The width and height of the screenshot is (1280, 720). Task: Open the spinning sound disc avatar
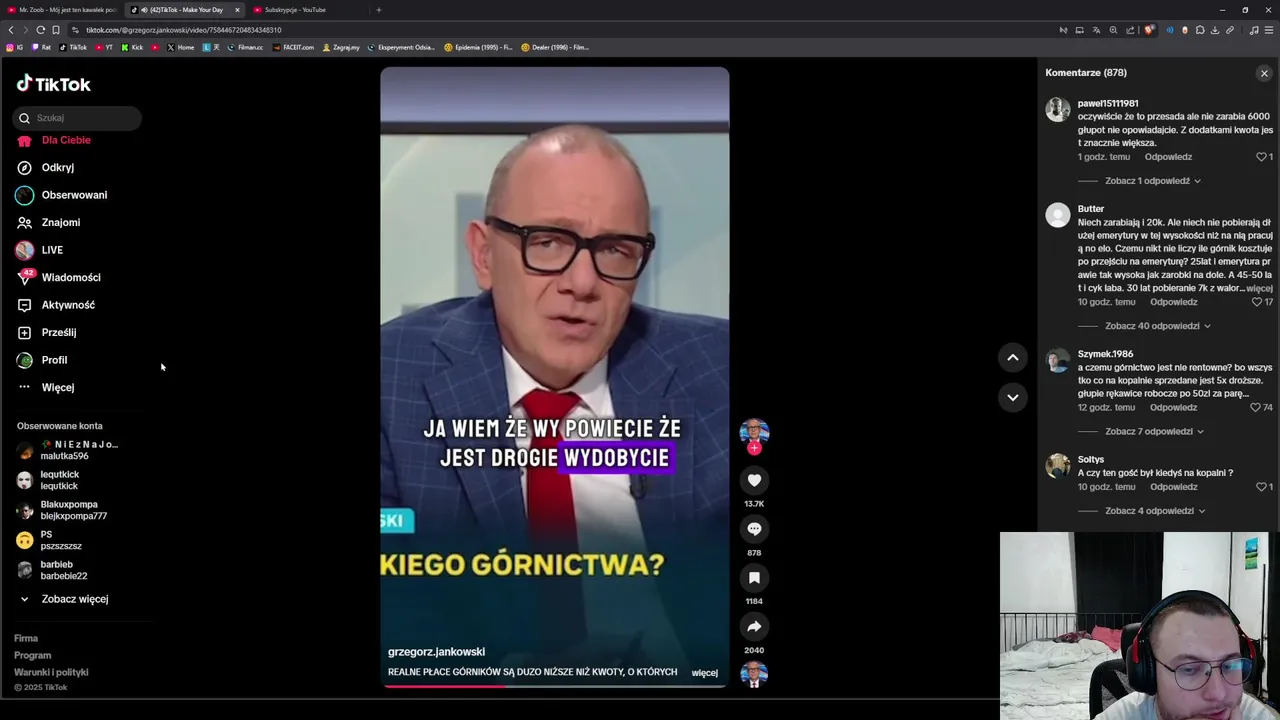click(x=754, y=675)
